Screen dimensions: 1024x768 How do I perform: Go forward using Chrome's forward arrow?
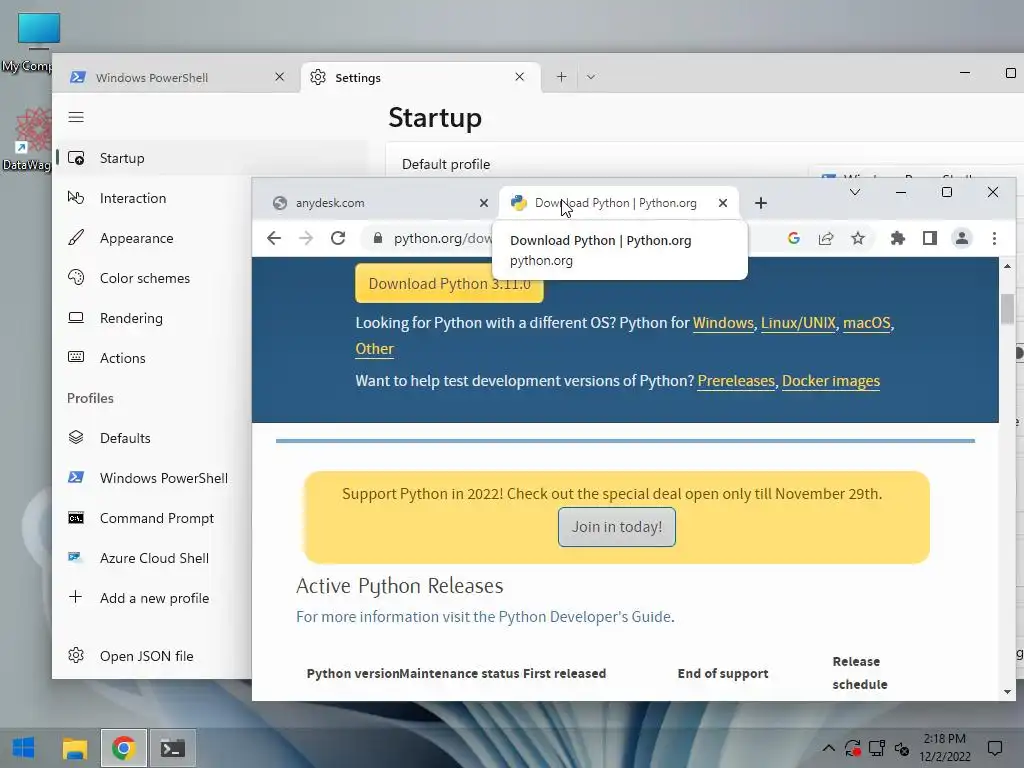tap(306, 238)
